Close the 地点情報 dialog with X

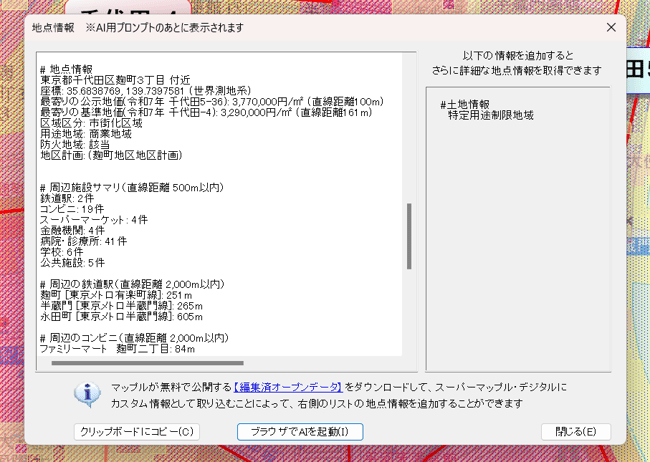(x=611, y=27)
